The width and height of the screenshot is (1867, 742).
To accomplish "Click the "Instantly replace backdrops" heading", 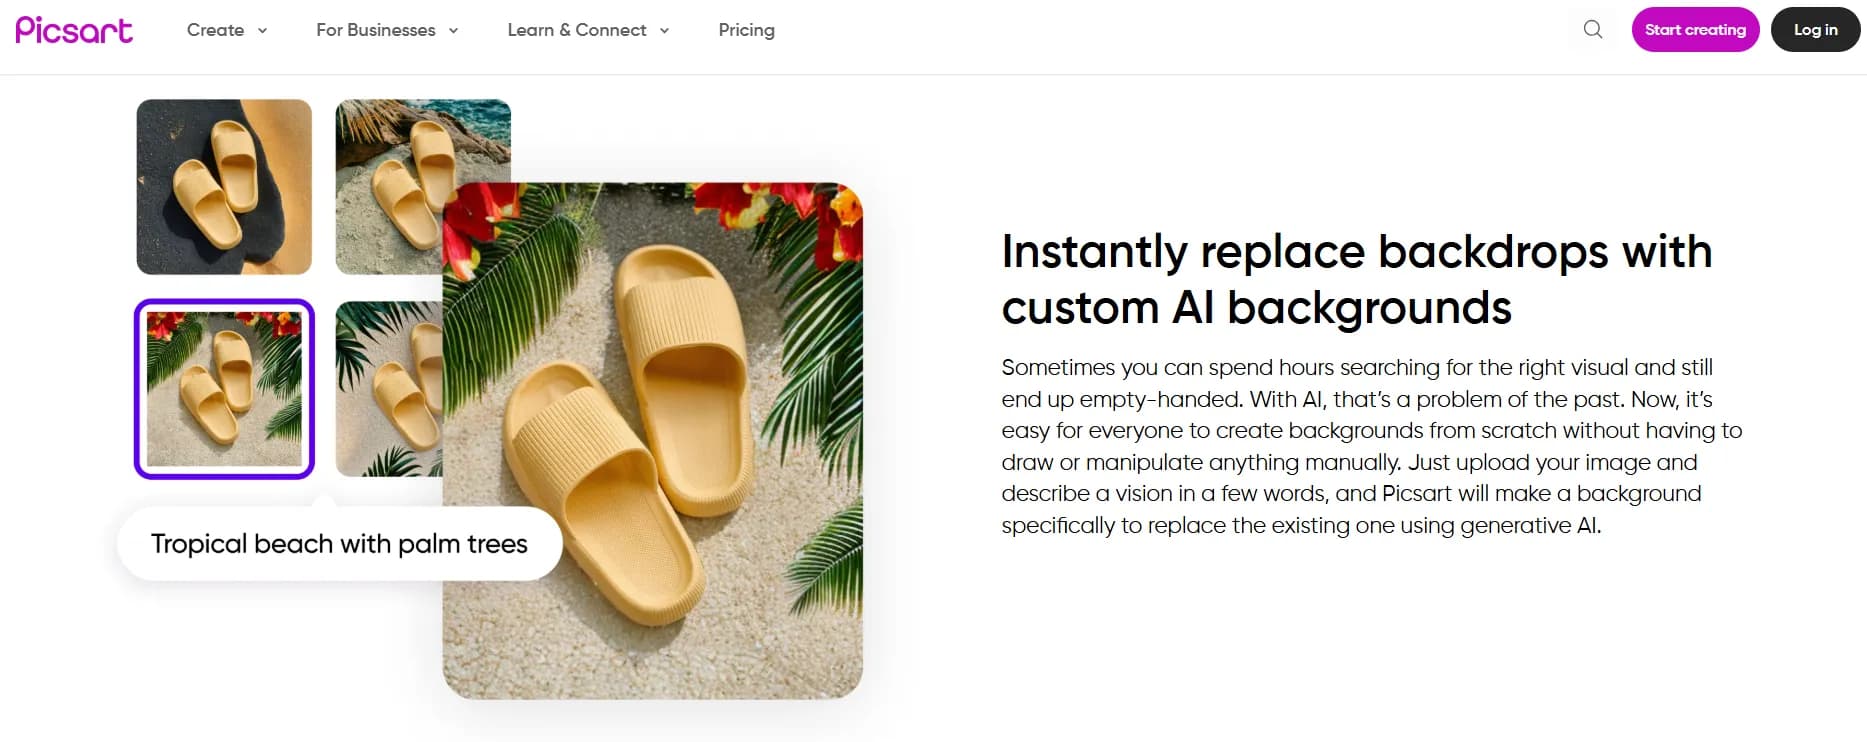I will [1356, 279].
